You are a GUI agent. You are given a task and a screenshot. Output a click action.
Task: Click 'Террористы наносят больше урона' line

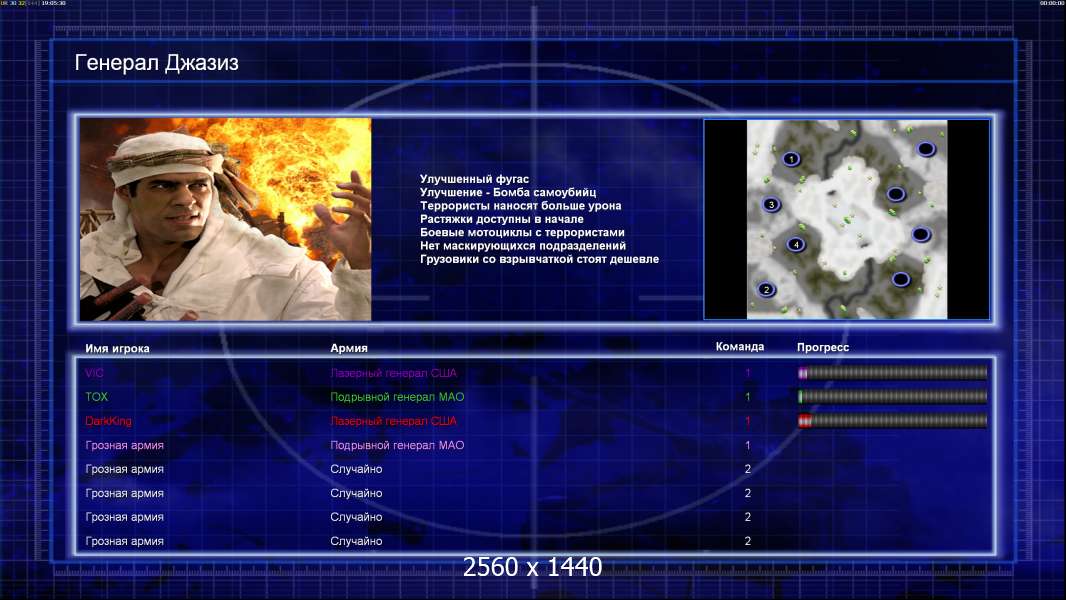tap(521, 205)
